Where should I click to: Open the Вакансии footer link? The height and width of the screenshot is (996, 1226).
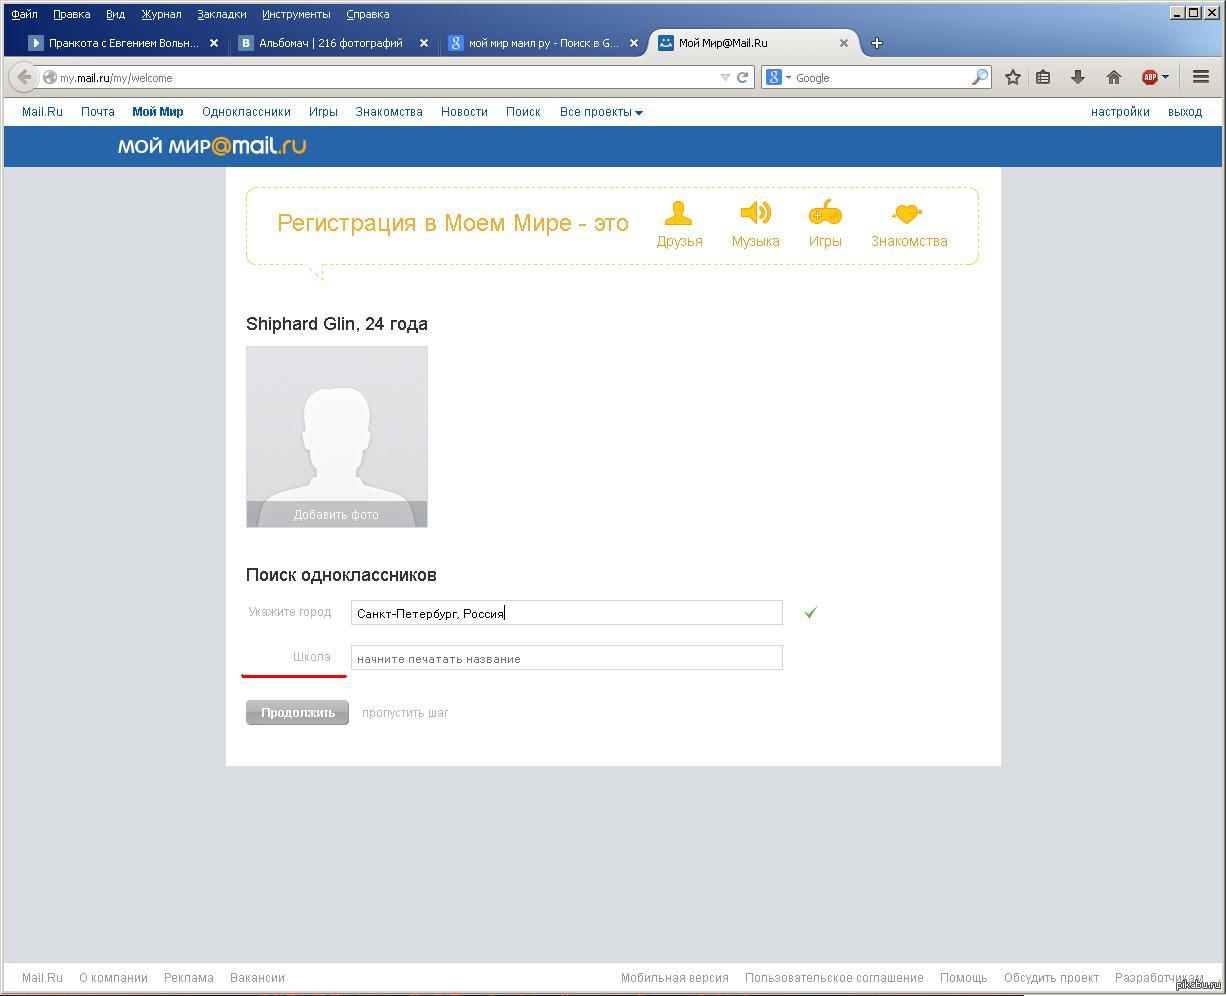[x=257, y=978]
